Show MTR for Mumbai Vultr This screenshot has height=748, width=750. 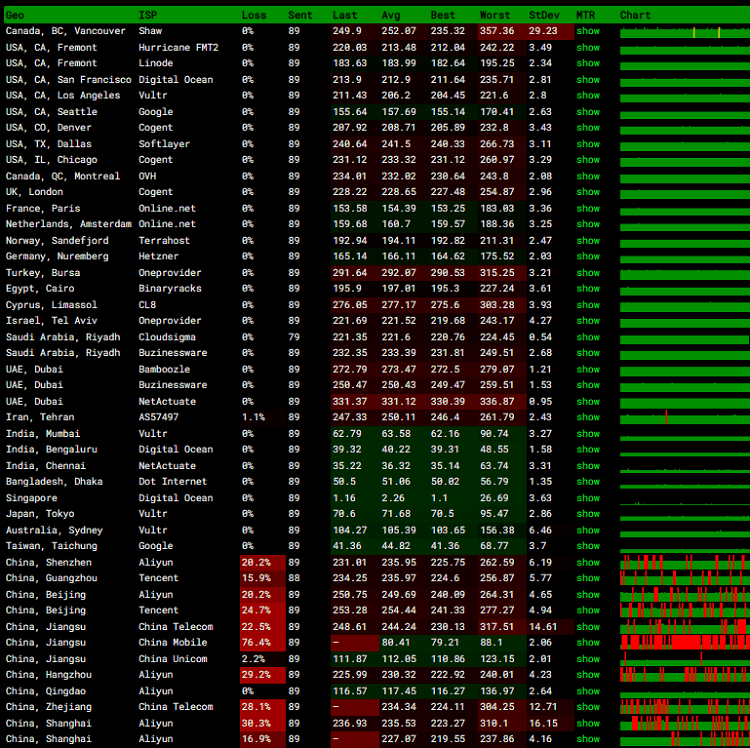point(587,434)
